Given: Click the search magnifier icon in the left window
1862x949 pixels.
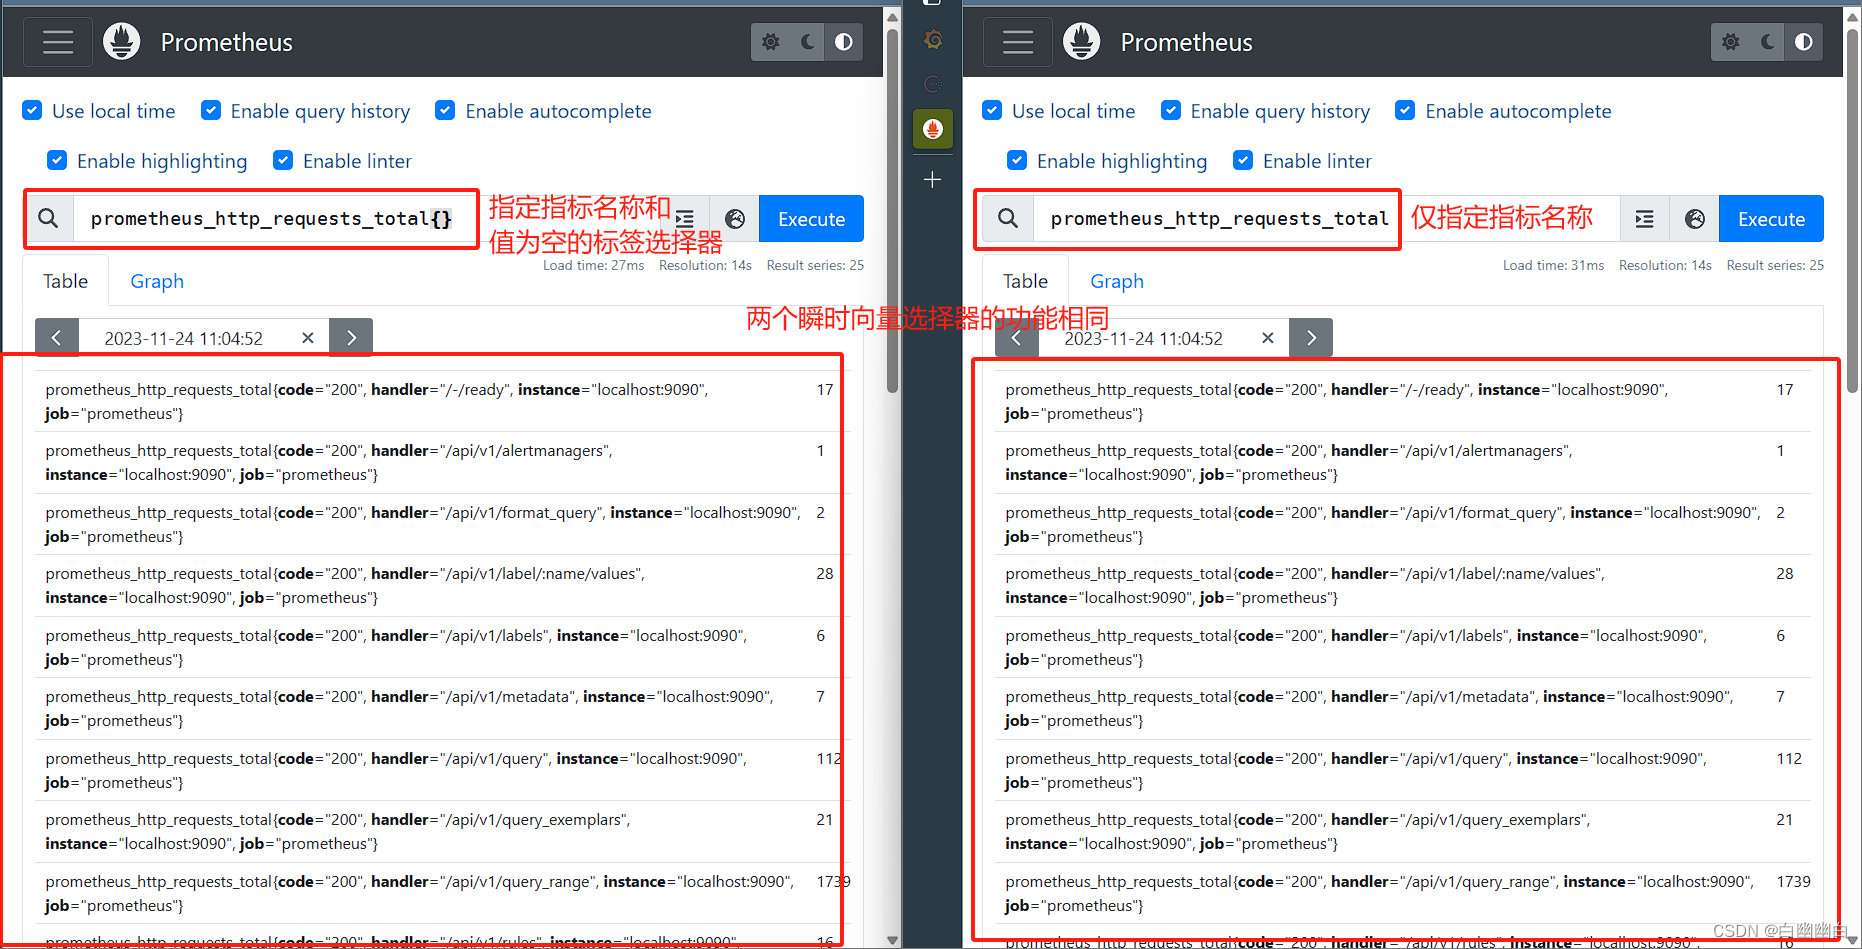Looking at the screenshot, I should pyautogui.click(x=48, y=218).
